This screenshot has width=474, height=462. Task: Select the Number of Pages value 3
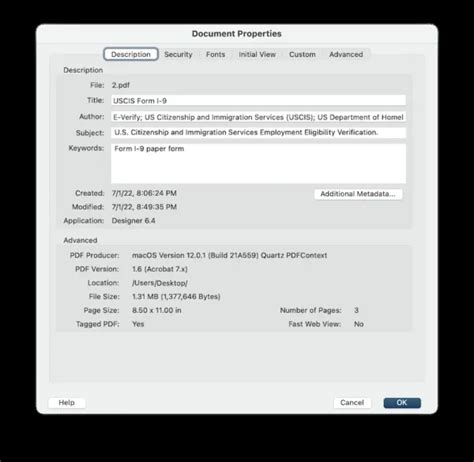coord(356,310)
